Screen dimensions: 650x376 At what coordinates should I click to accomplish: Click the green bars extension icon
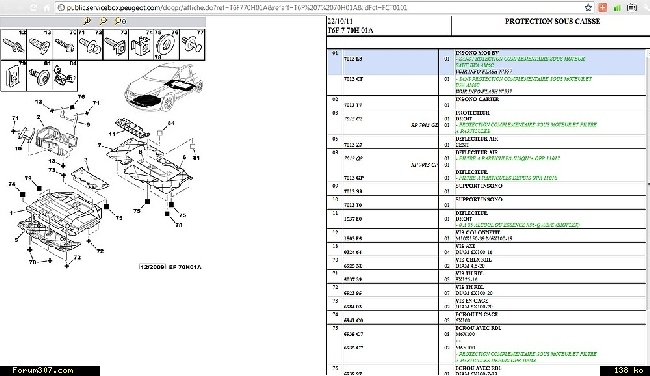(x=617, y=7)
